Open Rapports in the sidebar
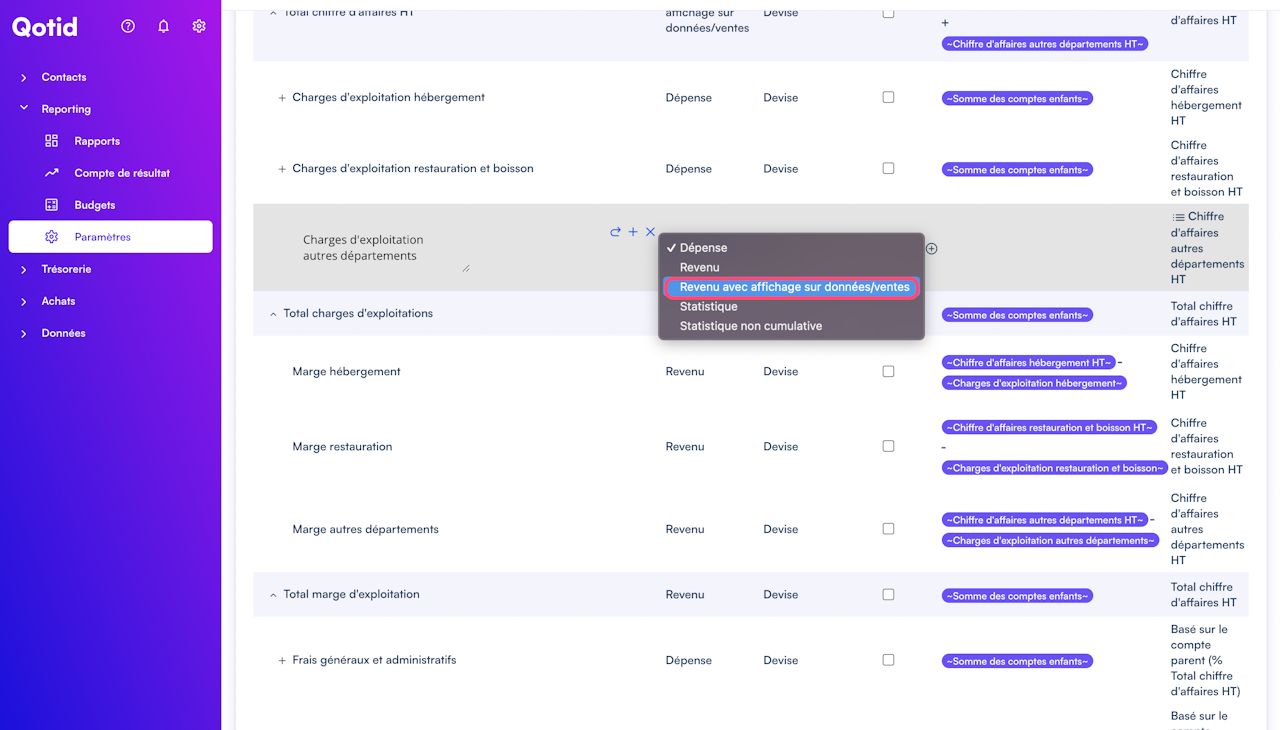The height and width of the screenshot is (730, 1280). click(97, 141)
